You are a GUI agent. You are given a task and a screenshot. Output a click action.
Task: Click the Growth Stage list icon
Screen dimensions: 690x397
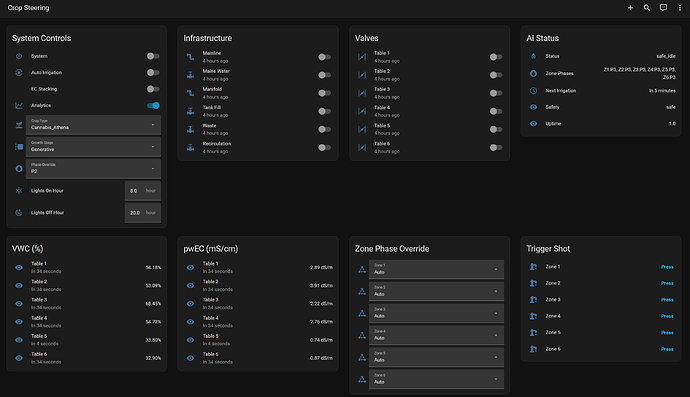[x=19, y=147]
